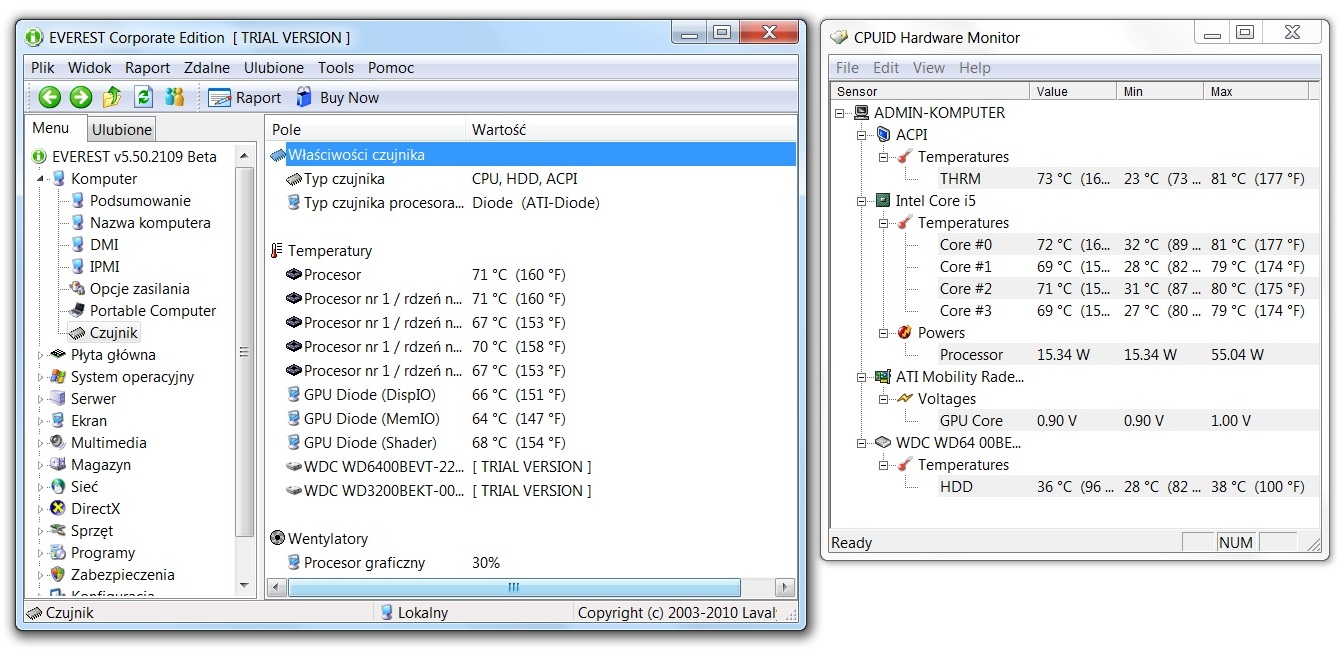1341x651 pixels.
Task: Select the Właściwości czujnika header row
Action: pyautogui.click(x=532, y=155)
